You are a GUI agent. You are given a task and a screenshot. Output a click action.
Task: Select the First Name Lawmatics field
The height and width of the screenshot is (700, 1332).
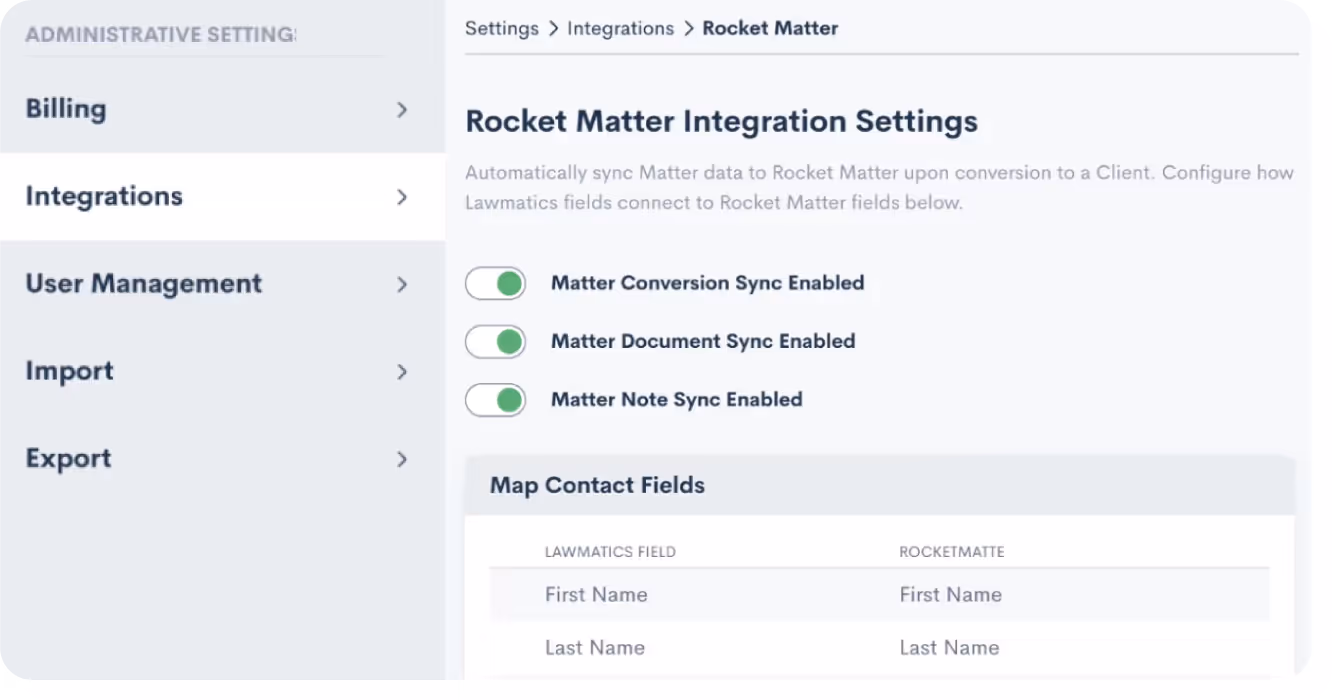pyautogui.click(x=596, y=594)
